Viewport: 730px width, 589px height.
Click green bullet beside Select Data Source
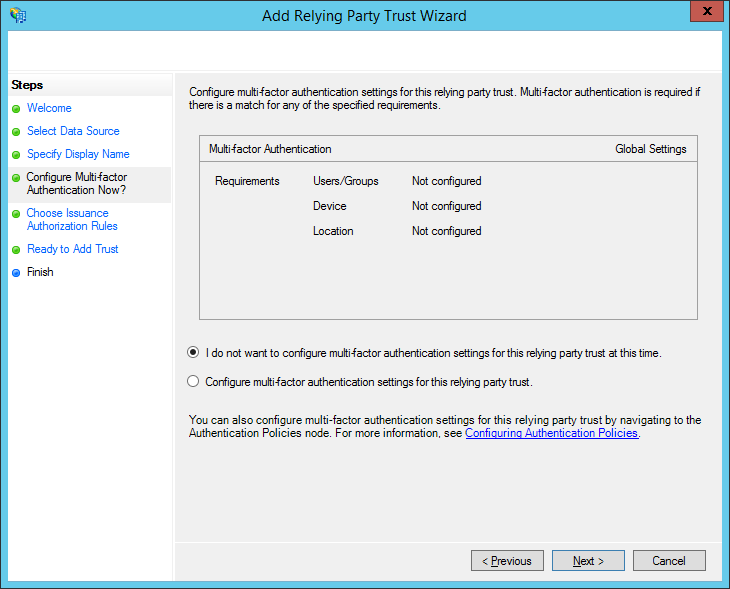pyautogui.click(x=16, y=132)
